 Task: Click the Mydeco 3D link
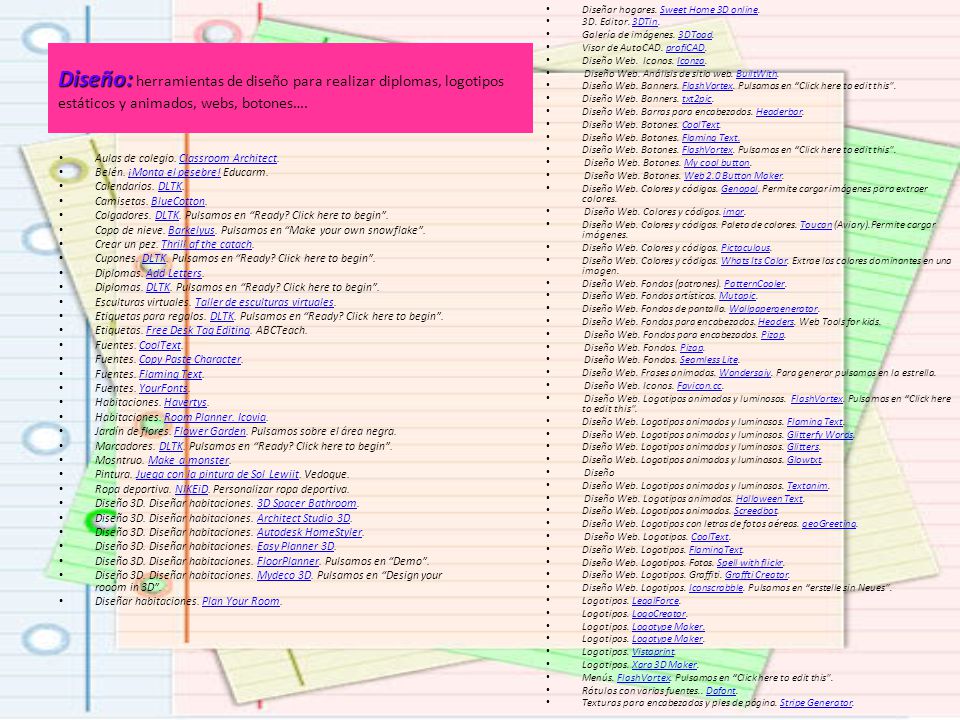(x=284, y=575)
